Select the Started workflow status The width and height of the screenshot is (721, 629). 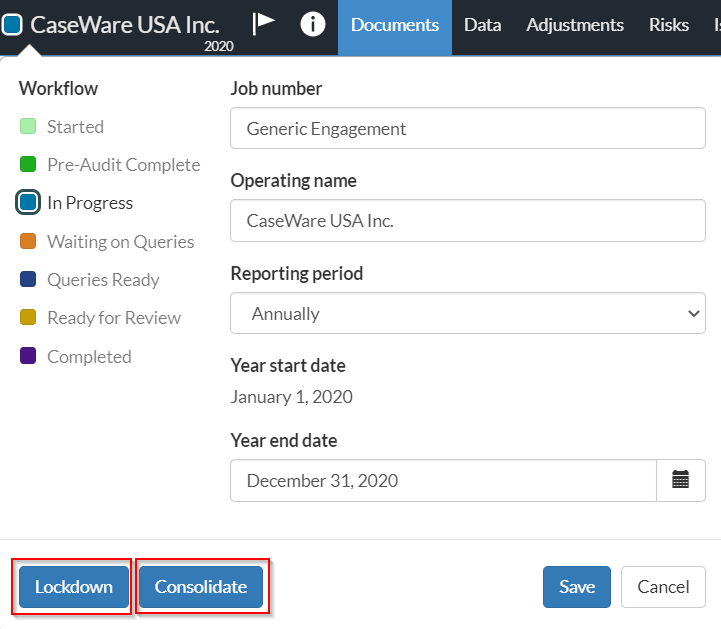pyautogui.click(x=75, y=127)
